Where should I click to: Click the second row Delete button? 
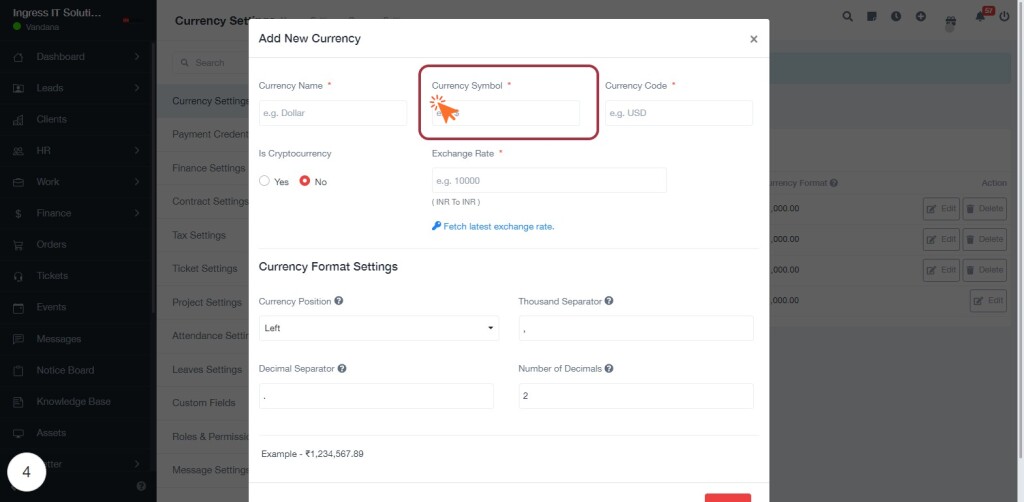984,239
